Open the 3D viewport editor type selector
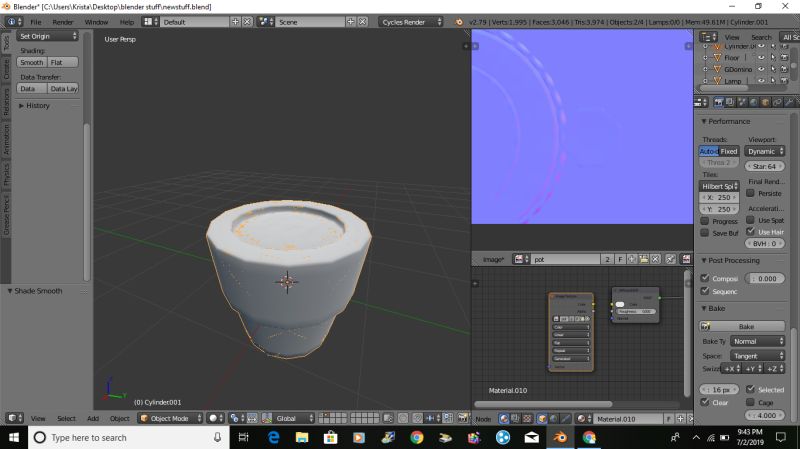The image size is (800, 449). pyautogui.click(x=14, y=418)
